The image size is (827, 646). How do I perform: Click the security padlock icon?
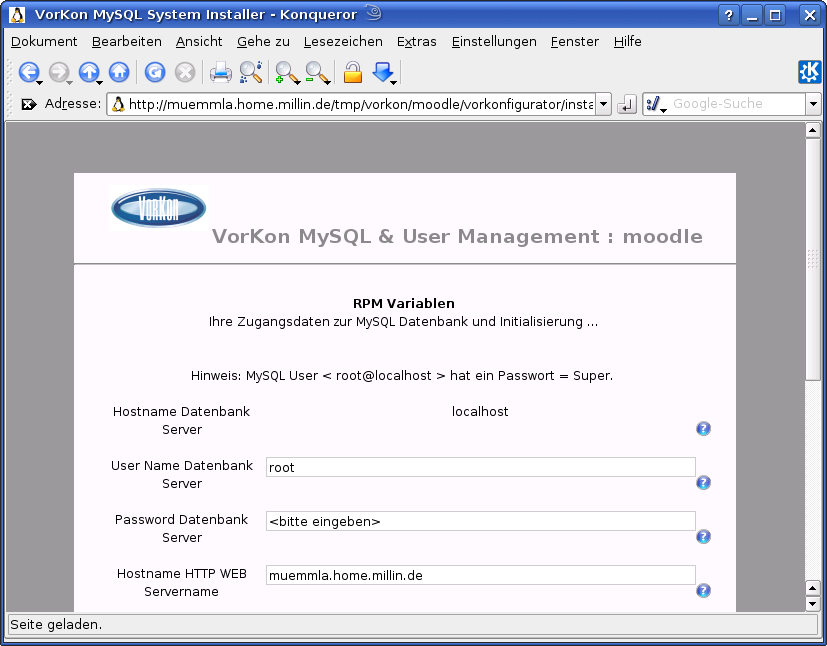pos(353,72)
